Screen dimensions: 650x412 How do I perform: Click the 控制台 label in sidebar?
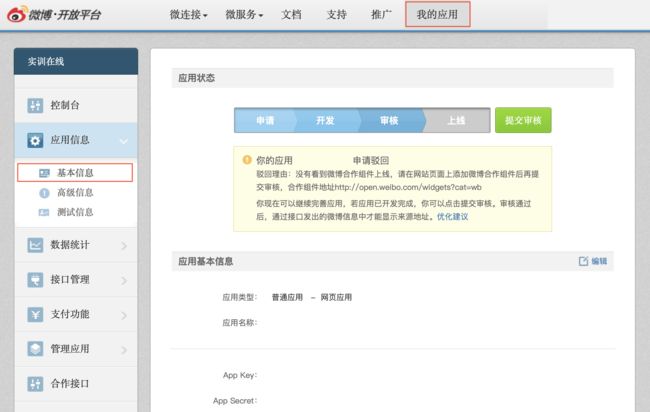click(x=65, y=105)
